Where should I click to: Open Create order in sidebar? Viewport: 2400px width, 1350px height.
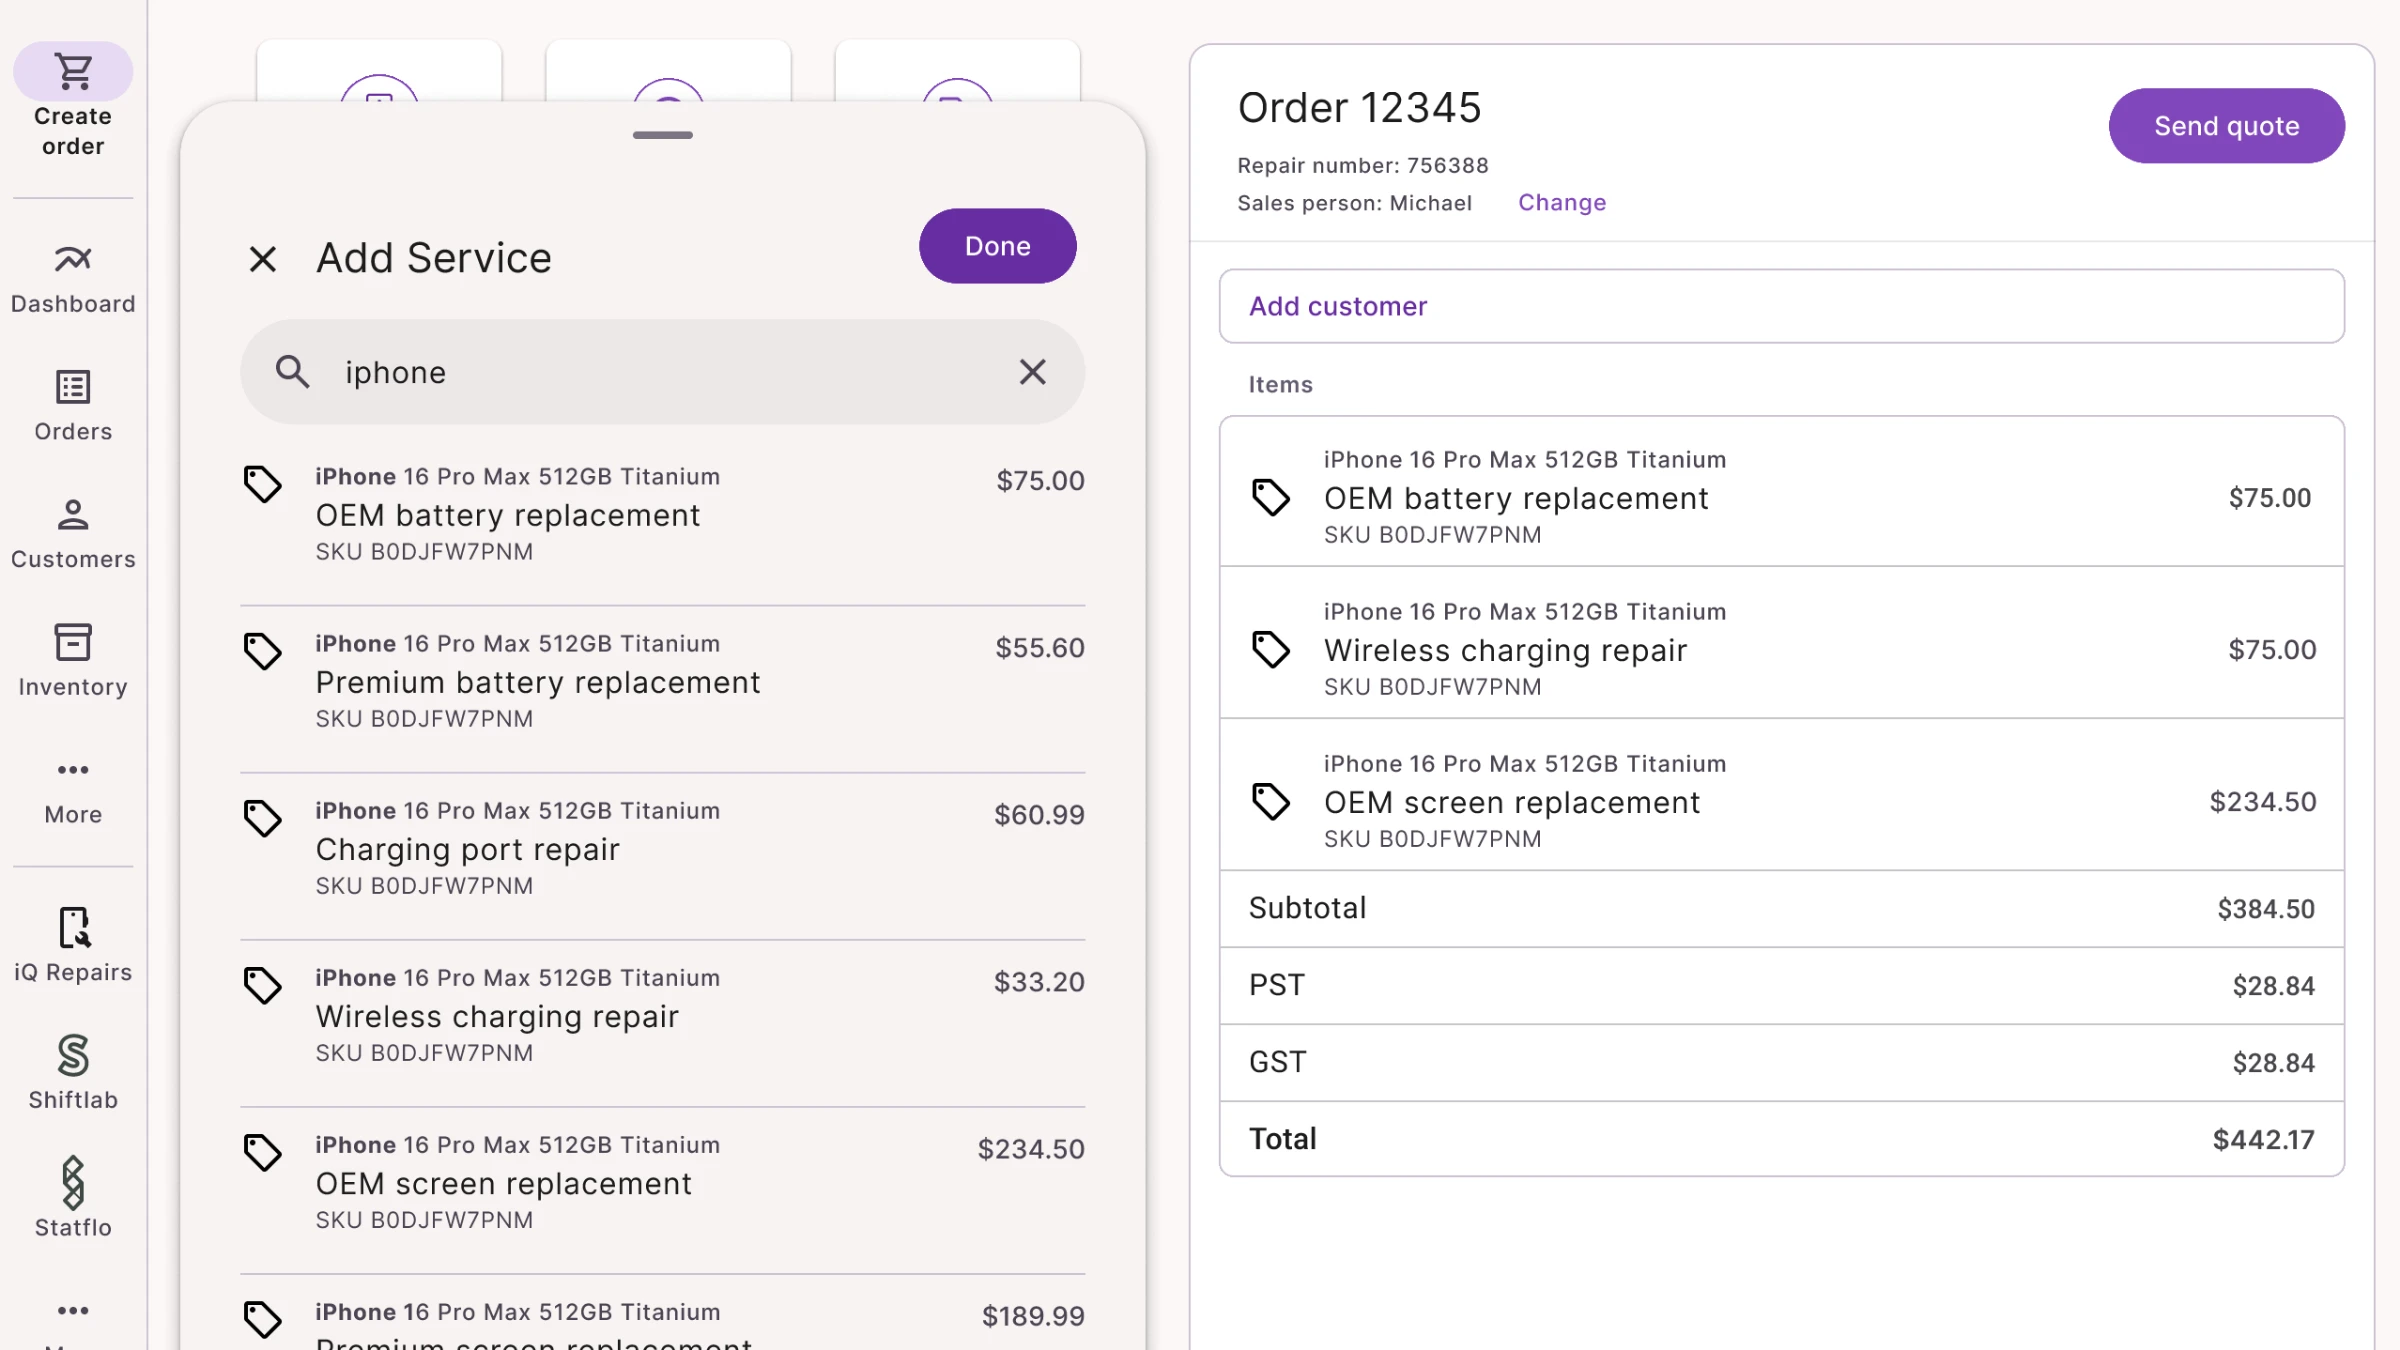73,101
